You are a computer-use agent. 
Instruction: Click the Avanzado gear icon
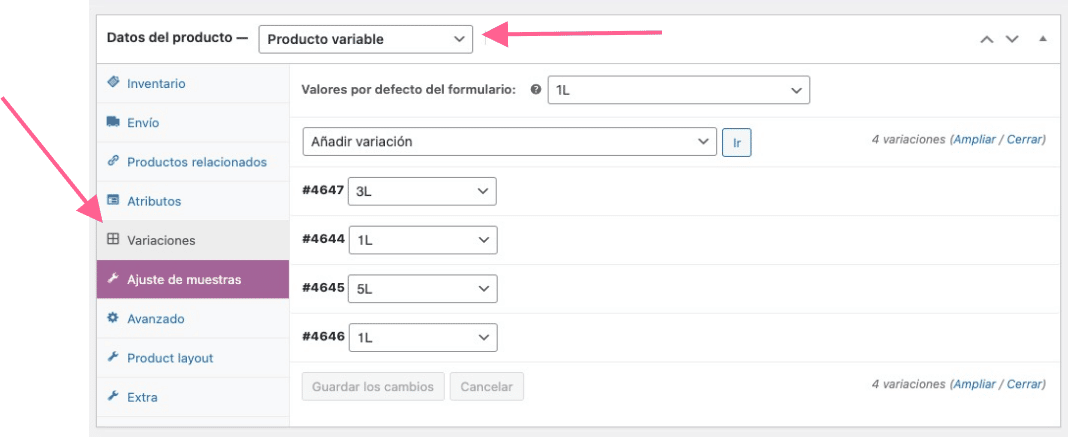pyautogui.click(x=113, y=318)
